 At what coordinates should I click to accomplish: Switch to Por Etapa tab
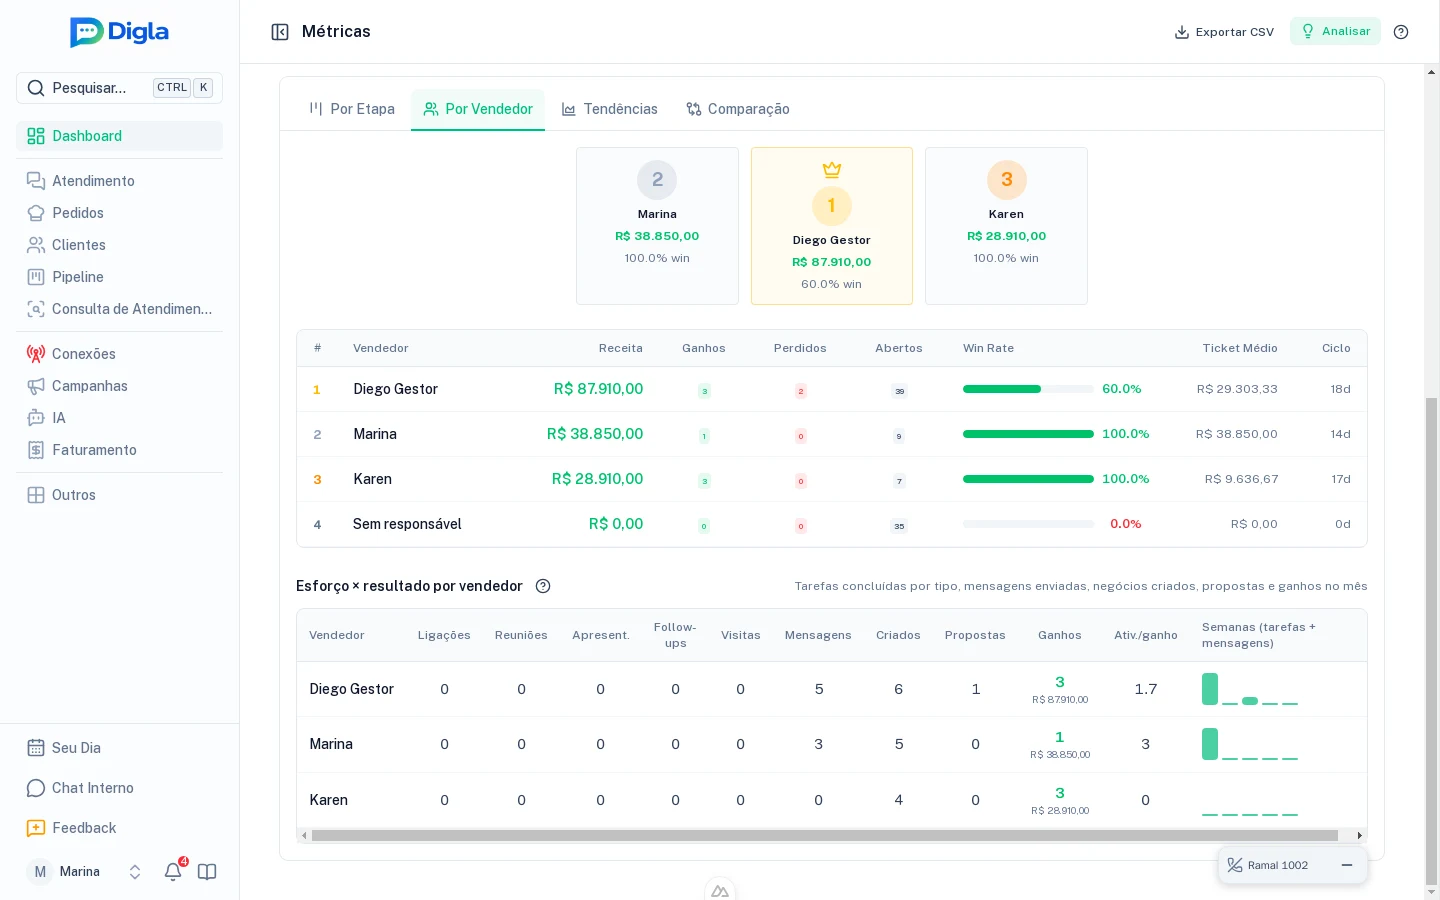click(352, 109)
